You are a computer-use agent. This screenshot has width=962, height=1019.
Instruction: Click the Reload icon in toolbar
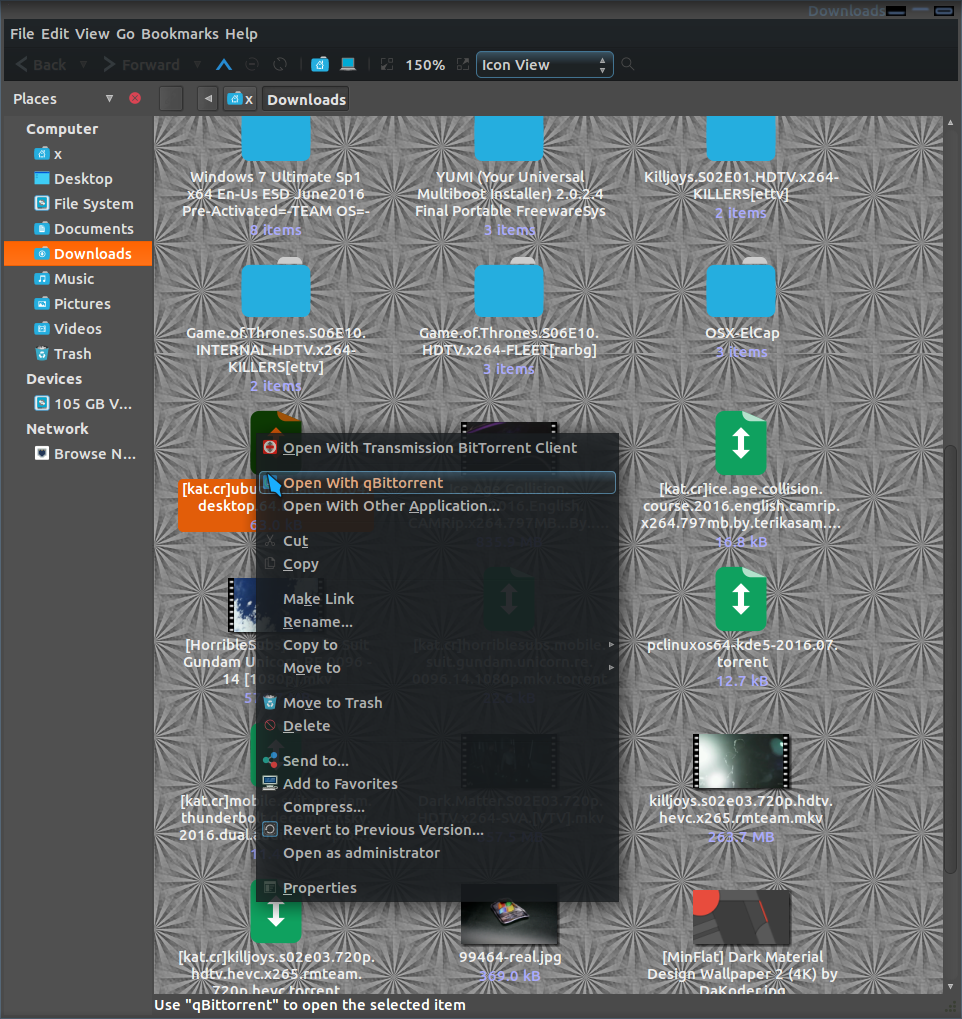coord(280,64)
